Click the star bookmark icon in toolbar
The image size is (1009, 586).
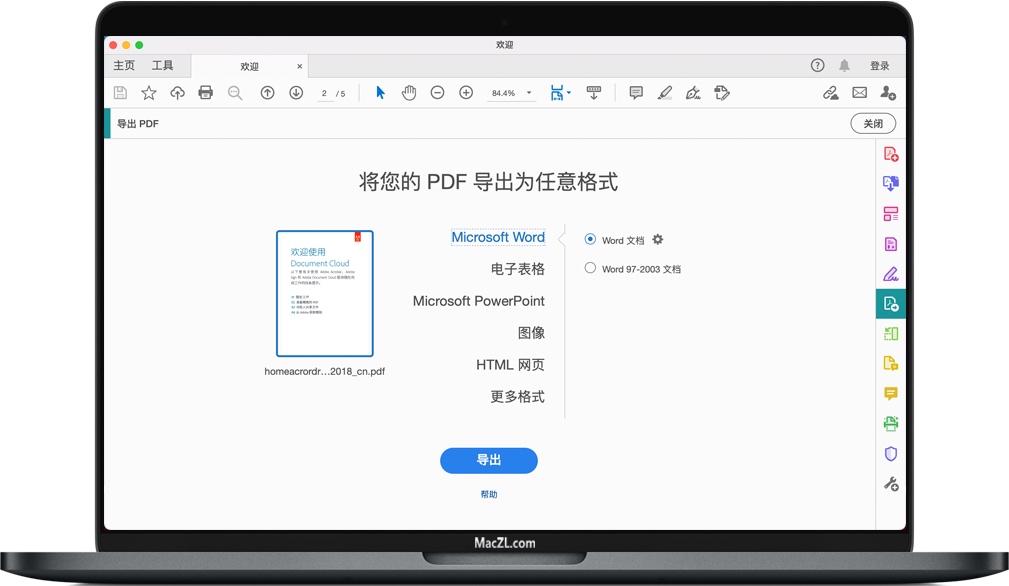(x=149, y=93)
